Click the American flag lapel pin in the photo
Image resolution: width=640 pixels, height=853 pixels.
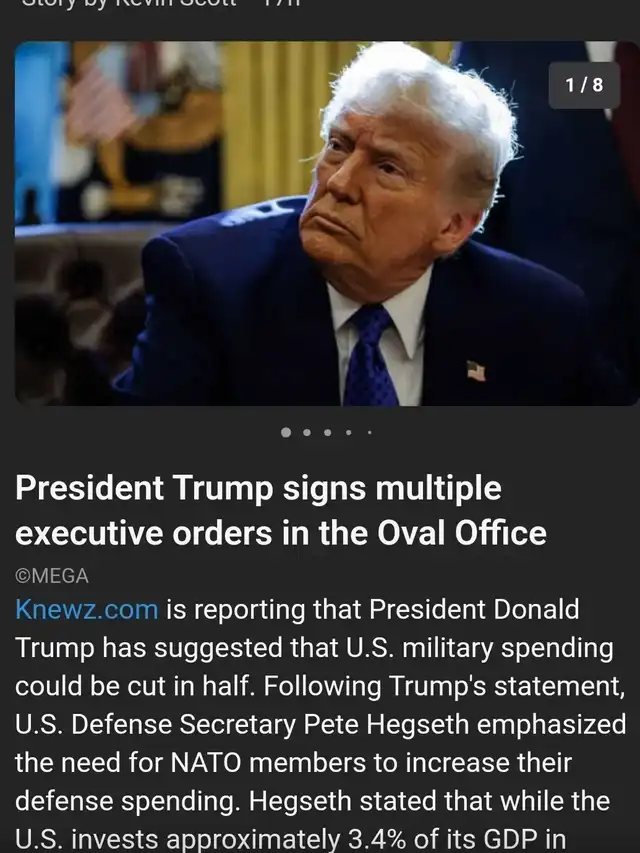tap(476, 370)
